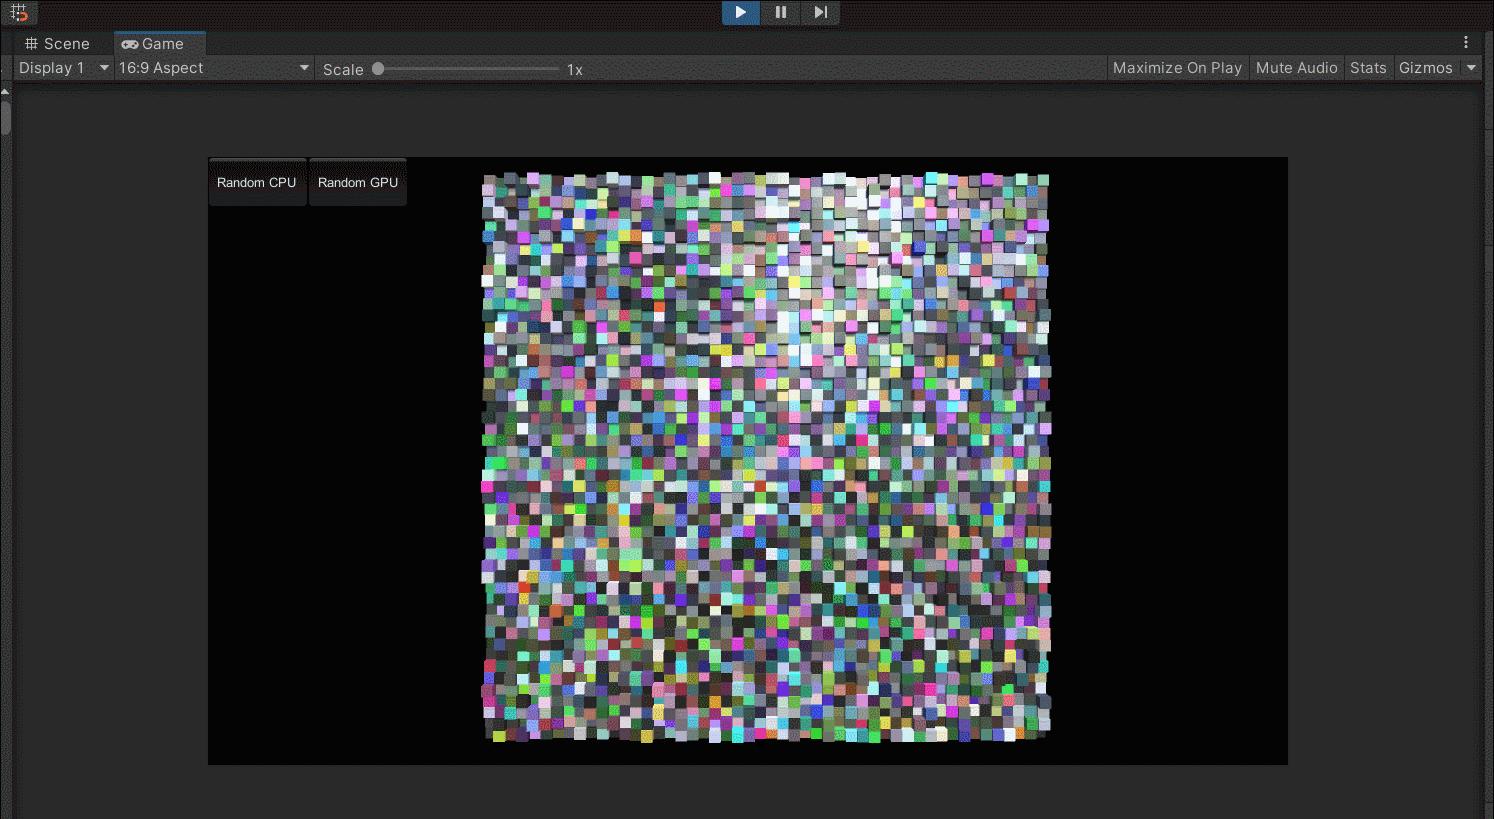Open the Display 1 selector
Image resolution: width=1494 pixels, height=819 pixels.
(x=60, y=67)
